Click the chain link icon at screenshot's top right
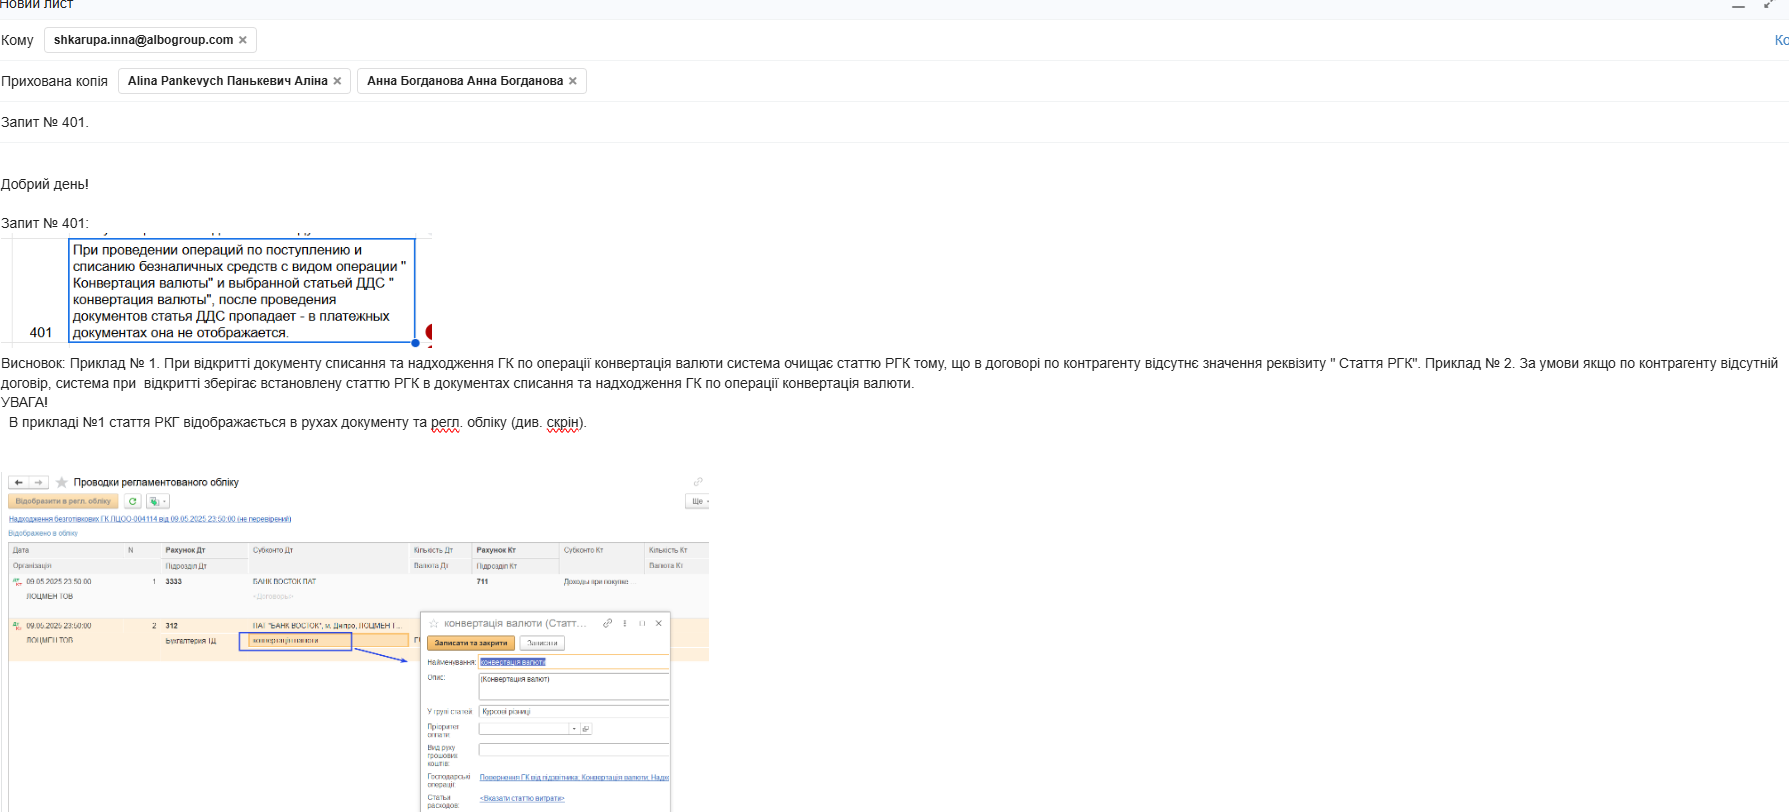Viewport: 1789px width, 812px height. click(x=698, y=482)
